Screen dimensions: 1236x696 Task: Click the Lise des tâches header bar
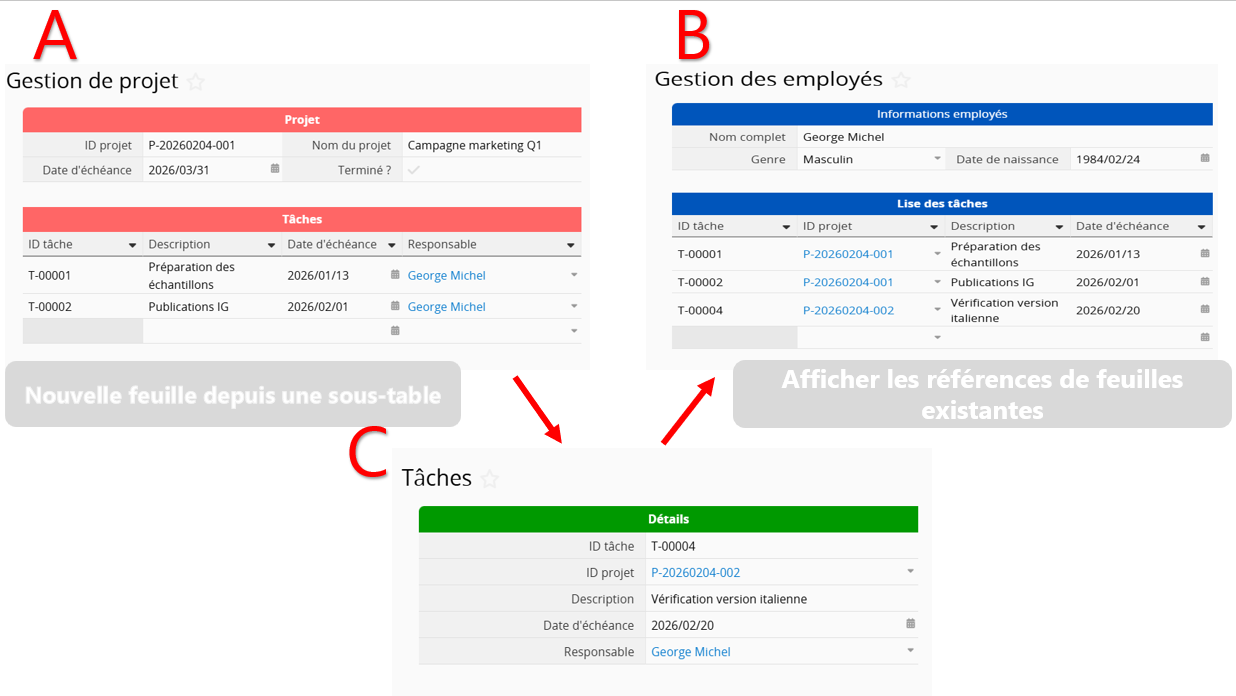(x=942, y=203)
